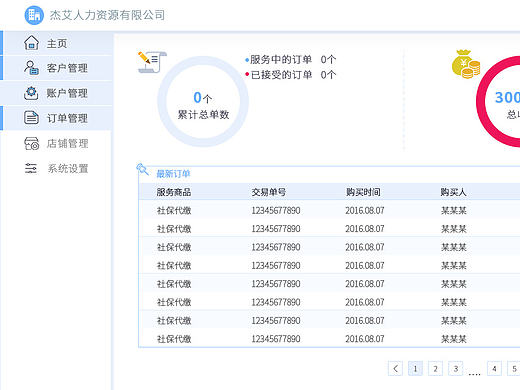Click the customer icon beside 客户管理
The height and width of the screenshot is (390, 520).
31,68
